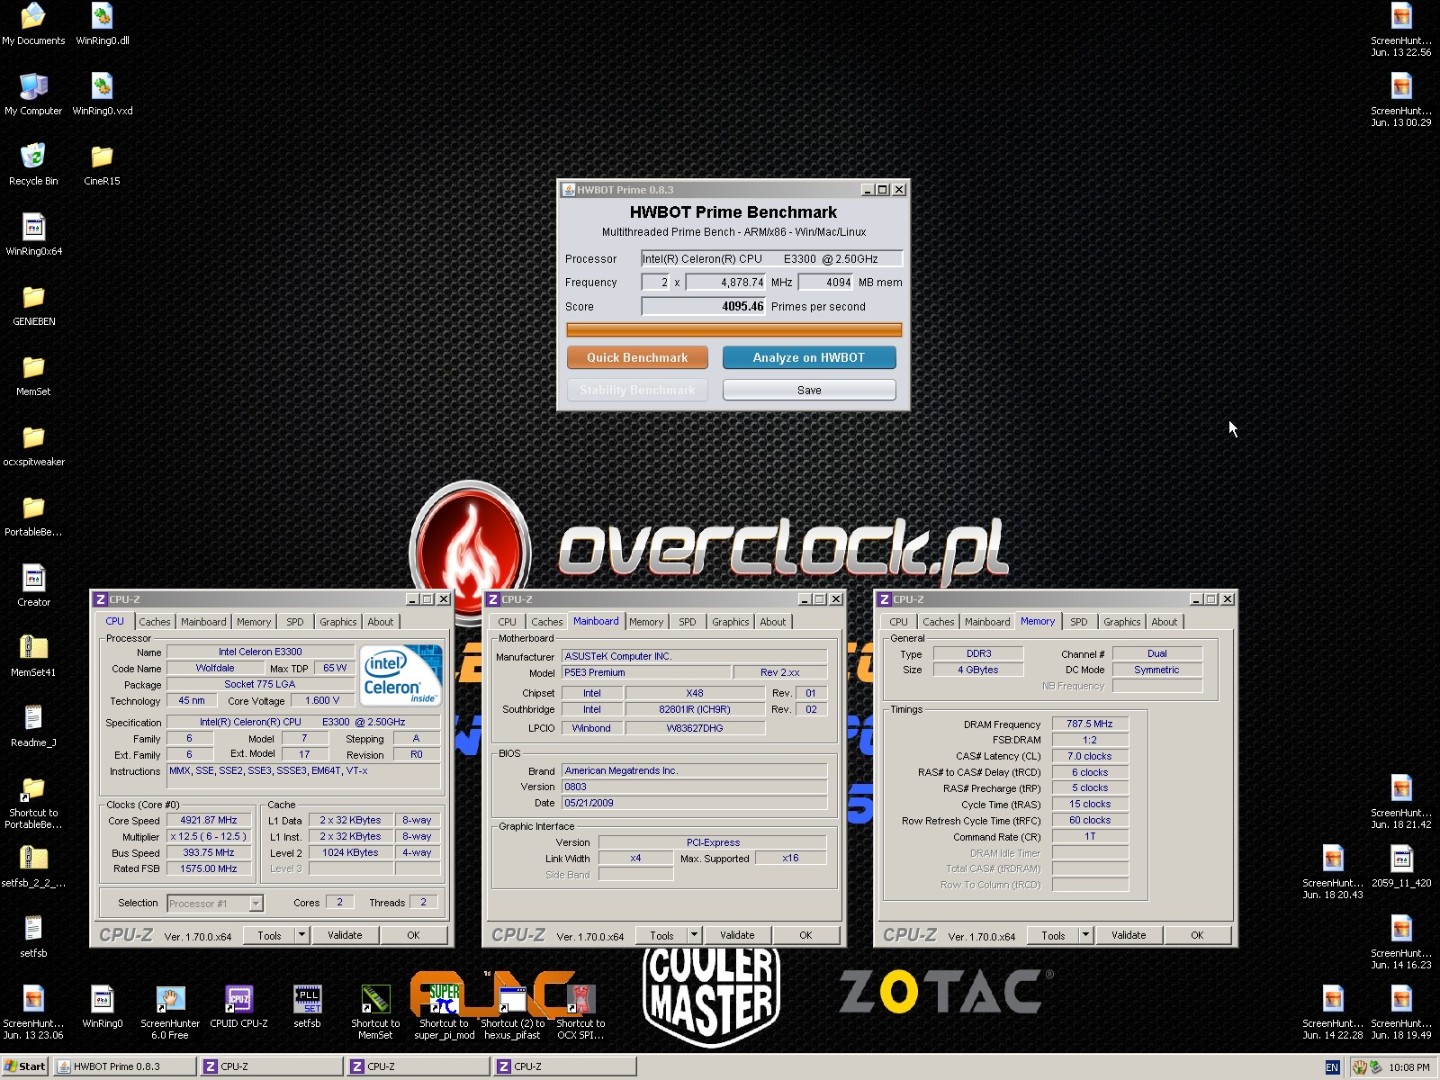Select the 2059_11_420 file icon

pos(1401,866)
